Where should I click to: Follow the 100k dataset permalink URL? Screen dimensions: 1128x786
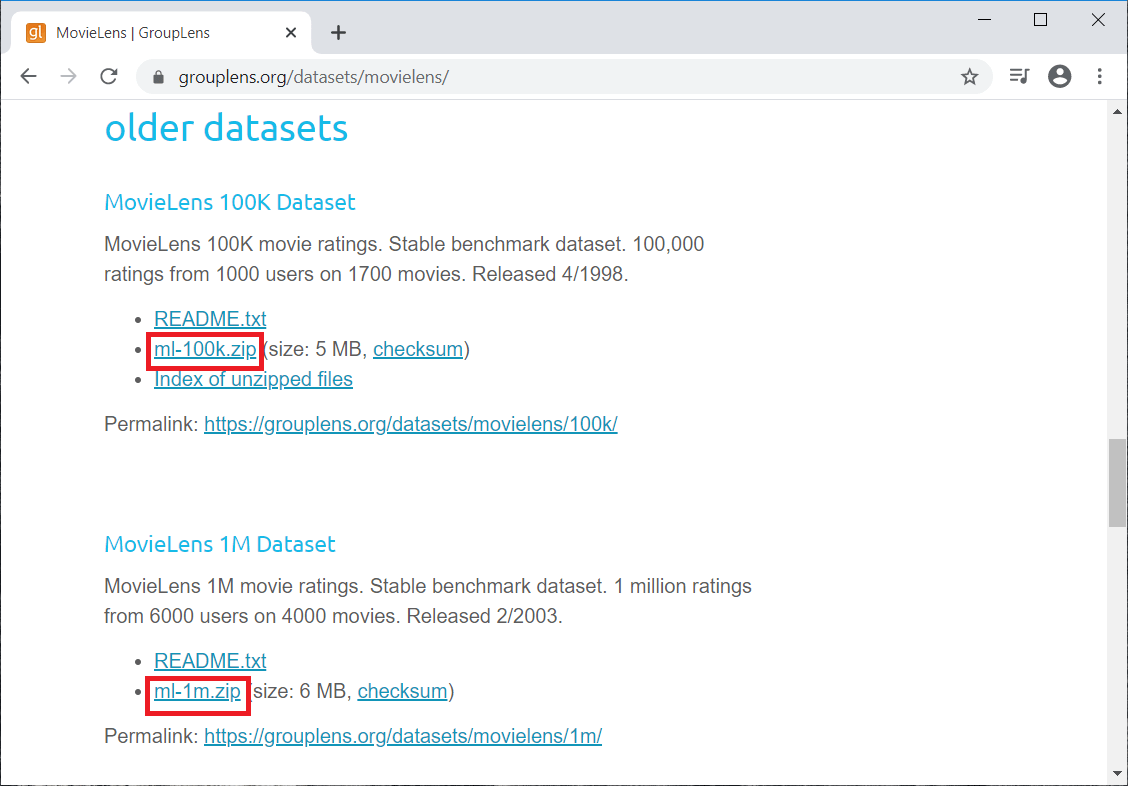point(410,424)
